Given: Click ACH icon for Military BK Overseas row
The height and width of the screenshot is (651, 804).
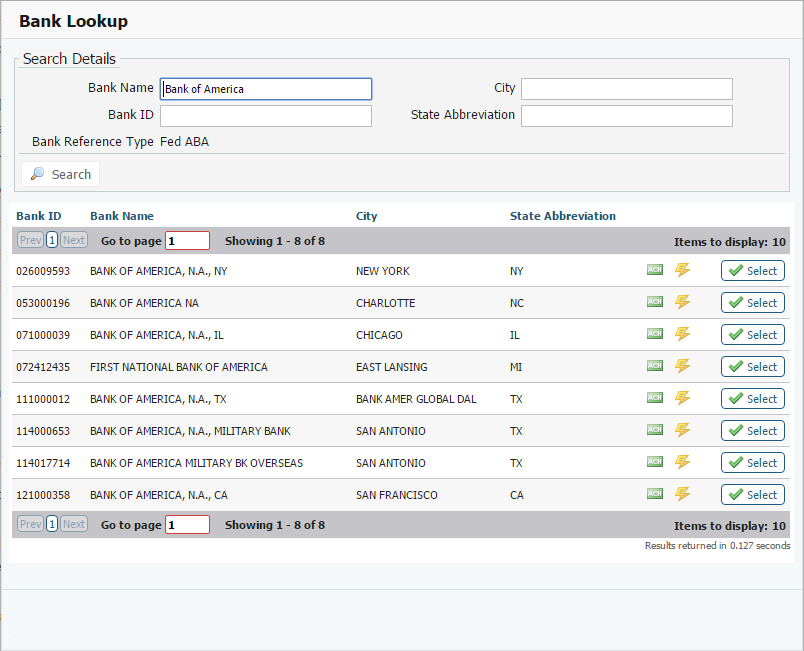Looking at the screenshot, I should click(655, 462).
